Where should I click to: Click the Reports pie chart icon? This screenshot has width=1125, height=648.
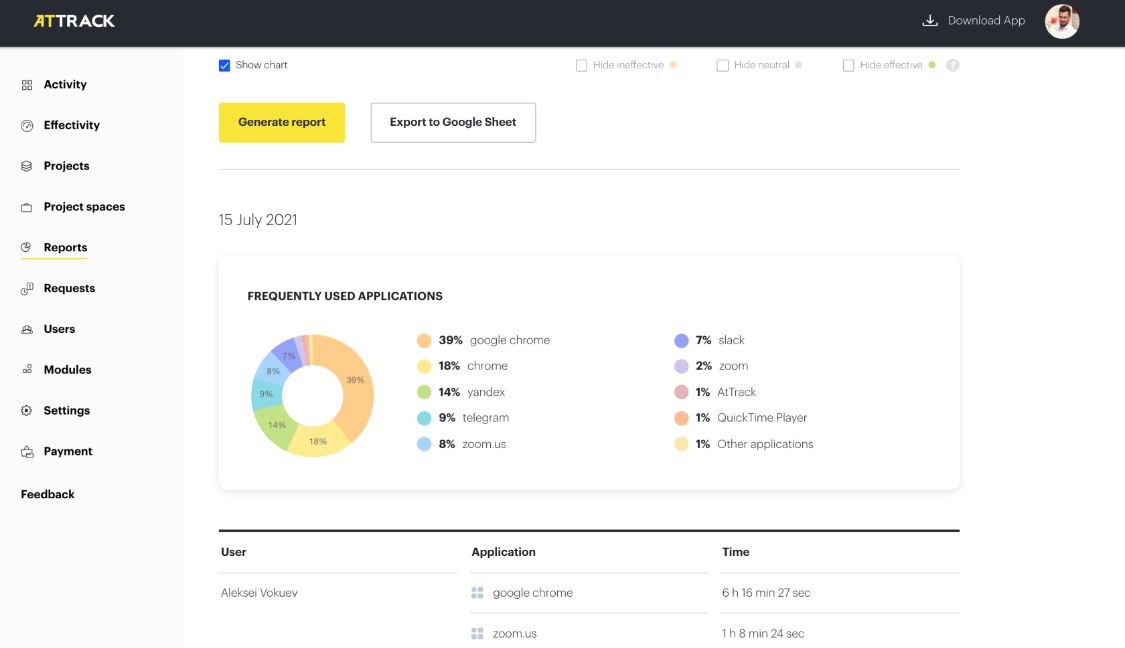click(x=27, y=248)
